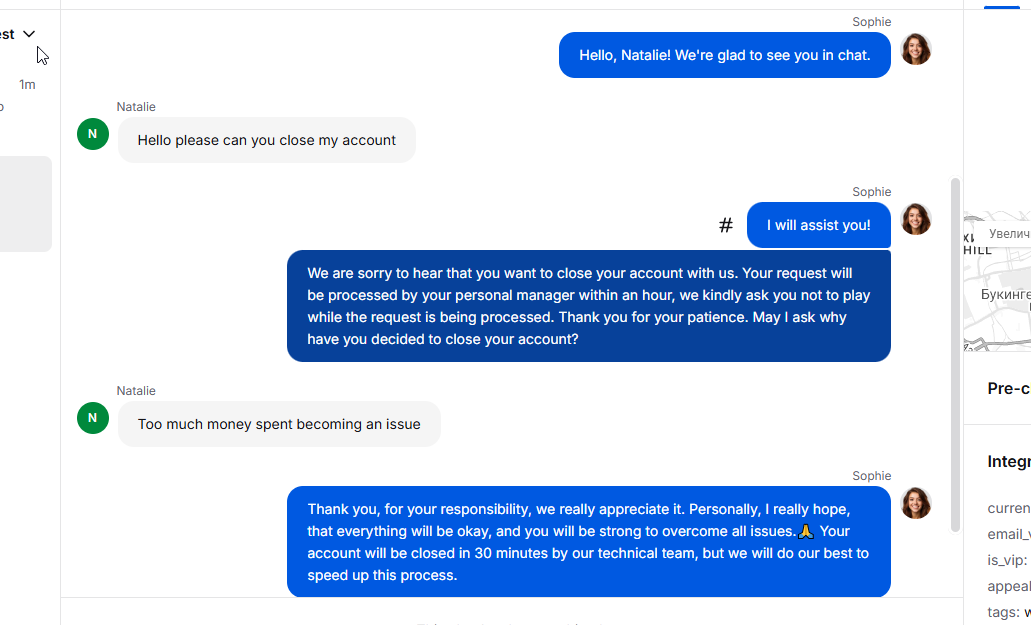Image resolution: width=1031 pixels, height=625 pixels.
Task: Click the 'Hello, Natalie!' greeting message bubble
Action: (x=725, y=55)
